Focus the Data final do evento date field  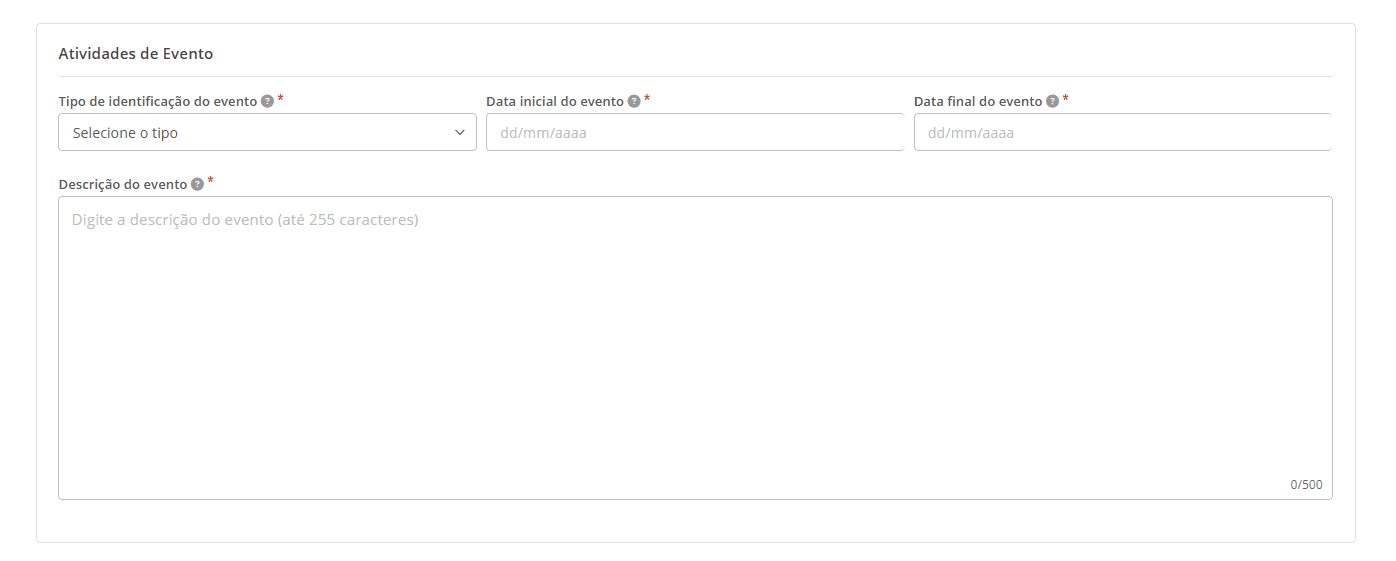pyautogui.click(x=1122, y=132)
